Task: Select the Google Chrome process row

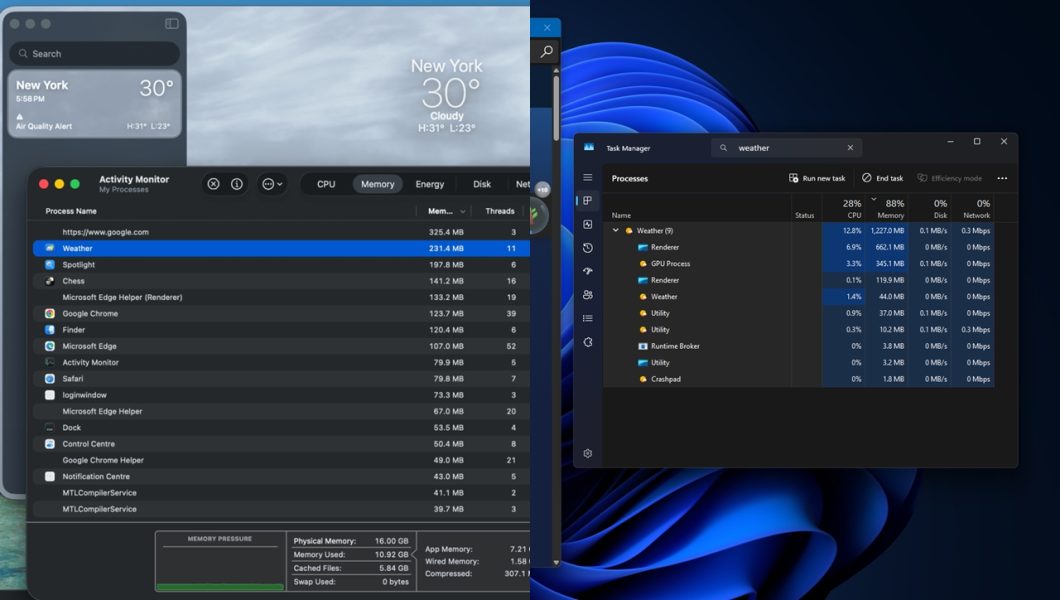Action: pos(281,314)
